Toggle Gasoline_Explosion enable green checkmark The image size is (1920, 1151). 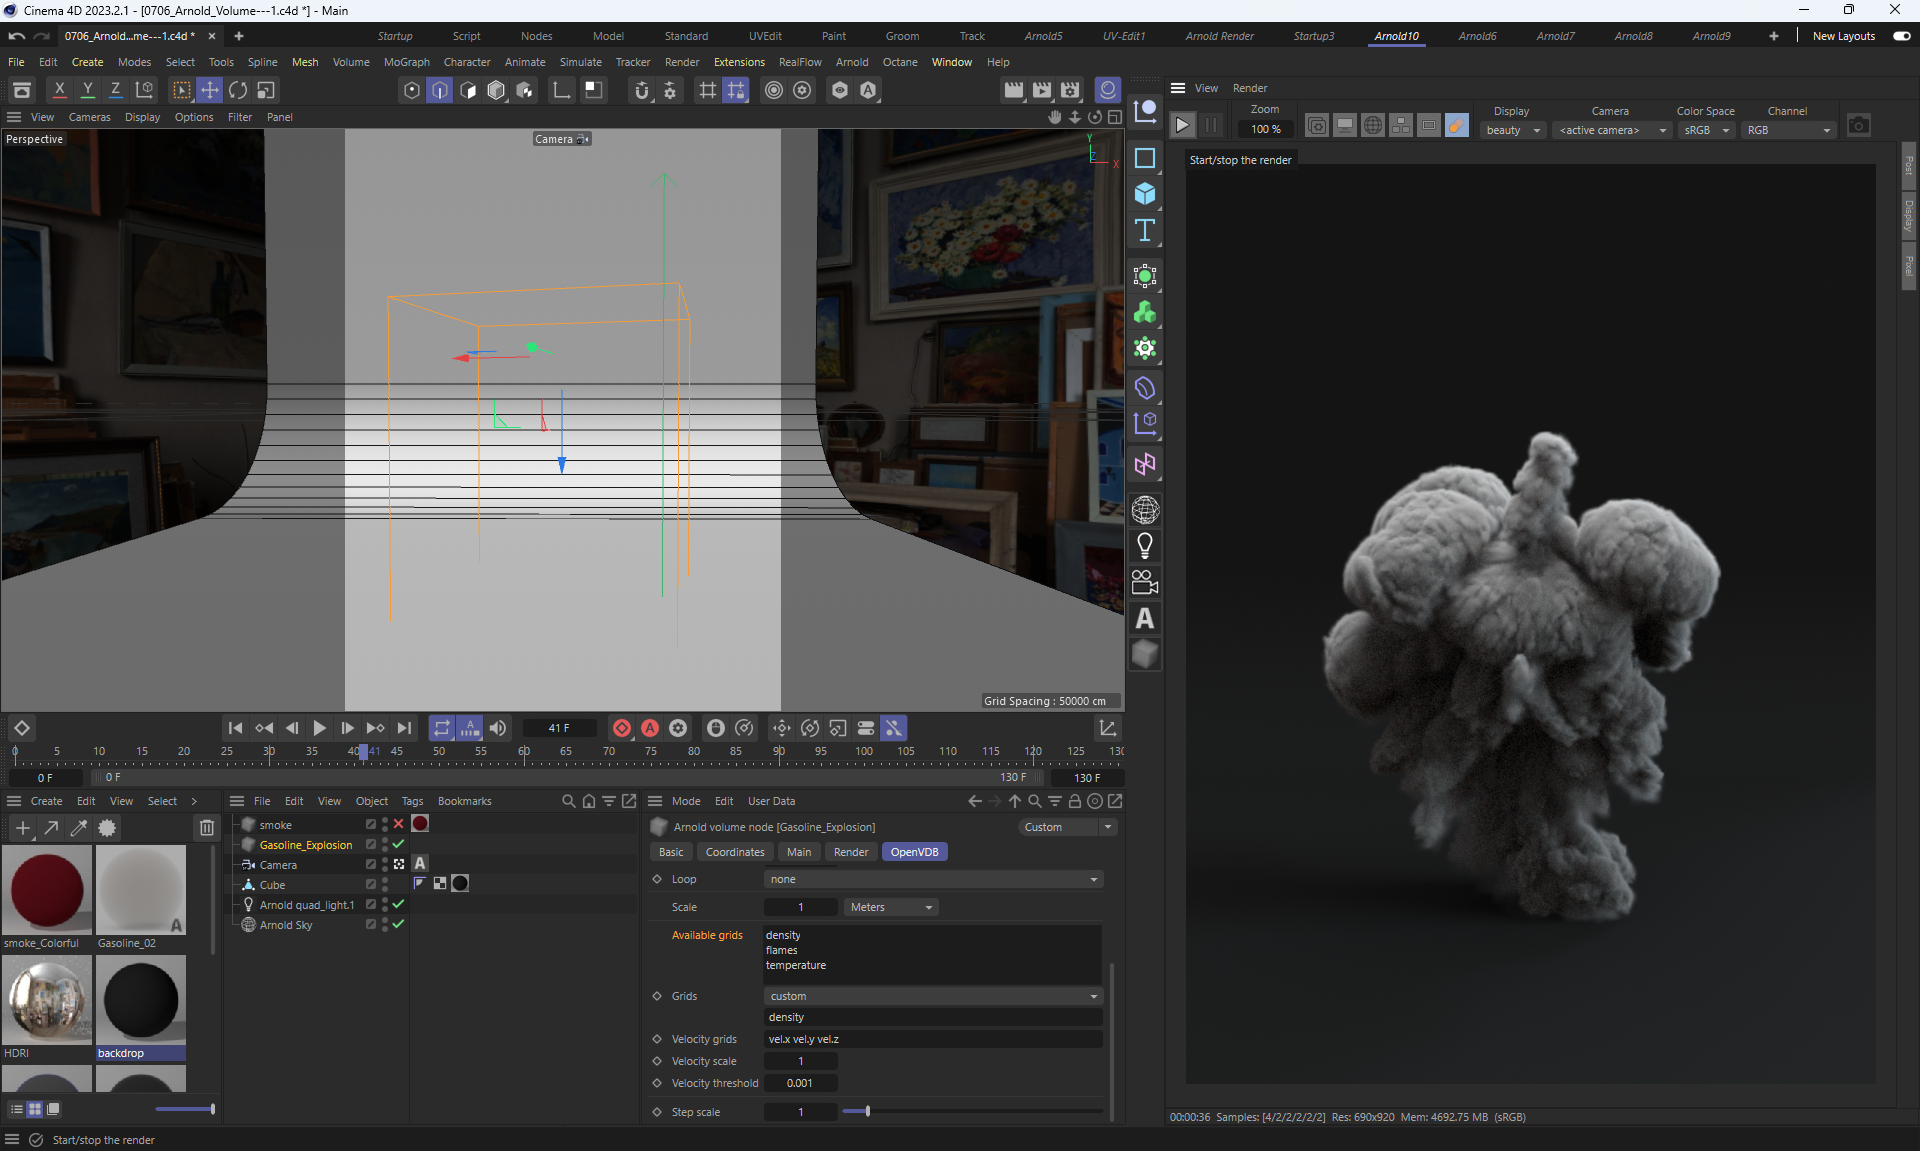click(x=398, y=844)
